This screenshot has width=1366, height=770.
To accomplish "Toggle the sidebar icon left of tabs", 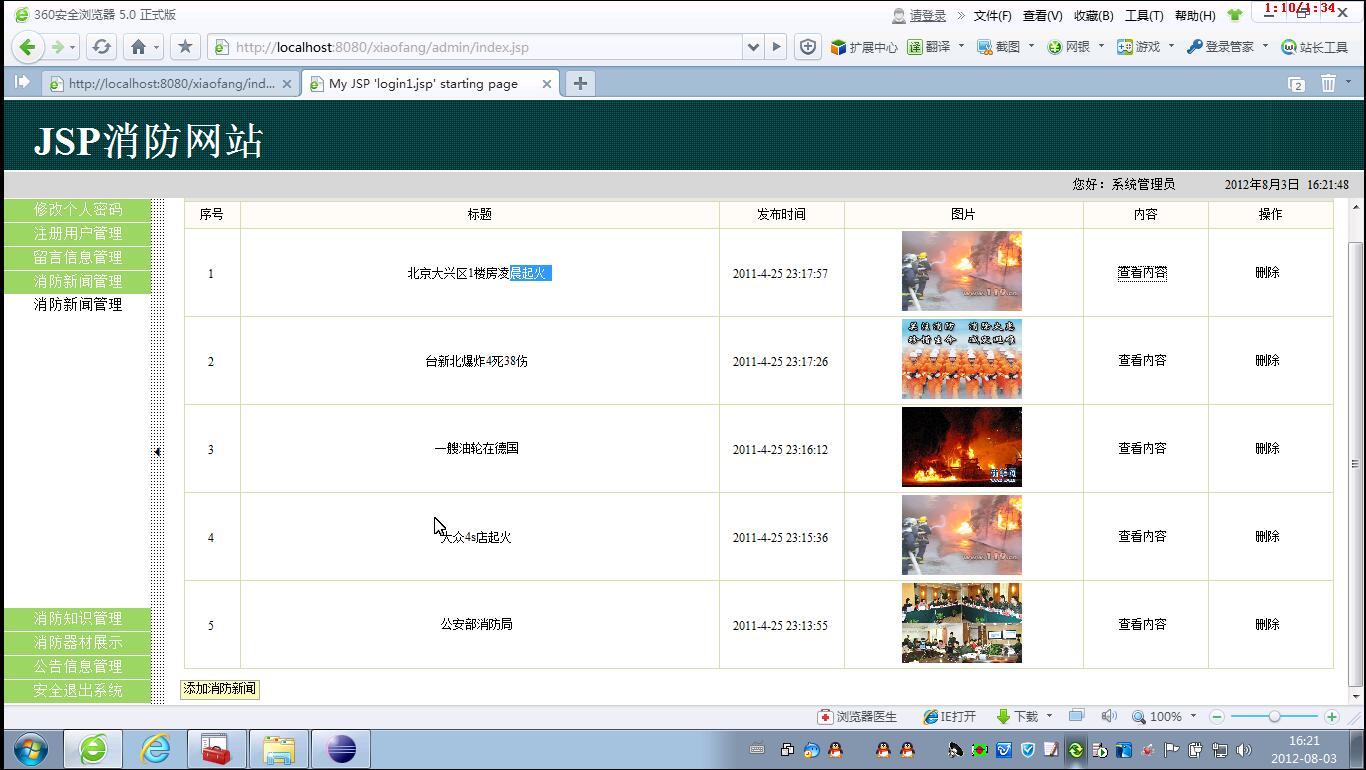I will click(x=21, y=83).
